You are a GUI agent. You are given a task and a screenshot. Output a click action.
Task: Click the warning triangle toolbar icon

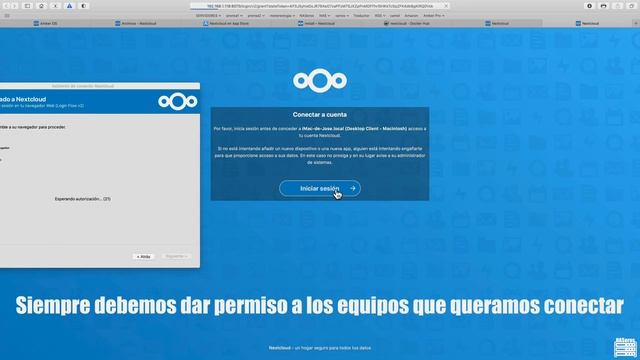click(x=69, y=6)
